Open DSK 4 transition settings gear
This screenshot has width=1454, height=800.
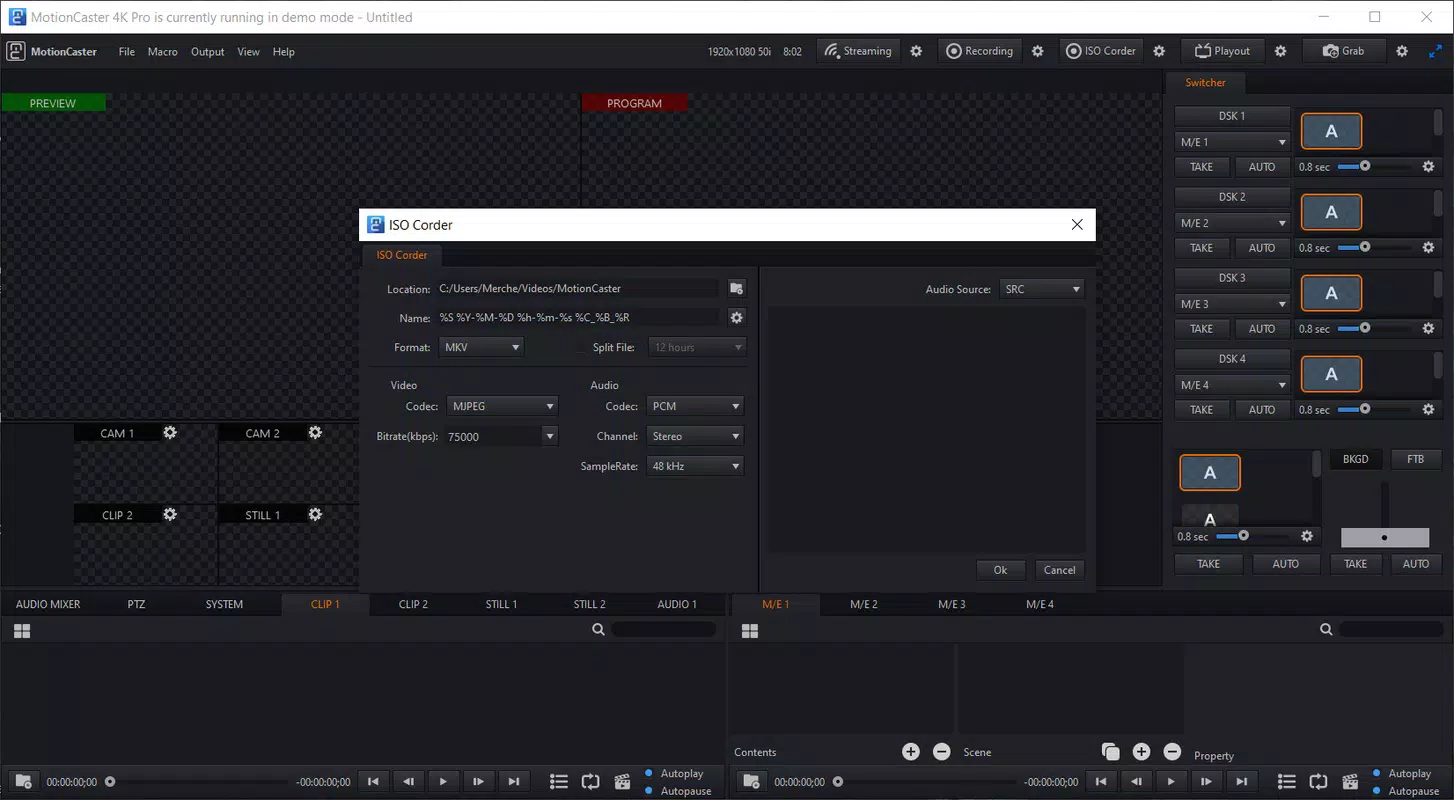tap(1428, 410)
